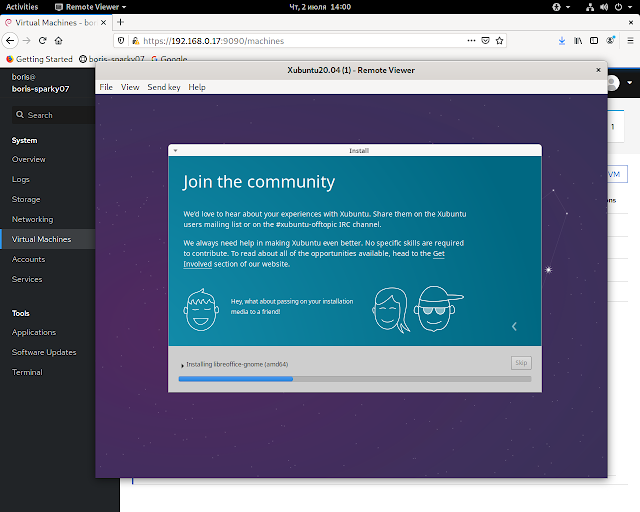The image size is (640, 512).
Task: Open Remote Viewer View menu
Action: tap(130, 87)
